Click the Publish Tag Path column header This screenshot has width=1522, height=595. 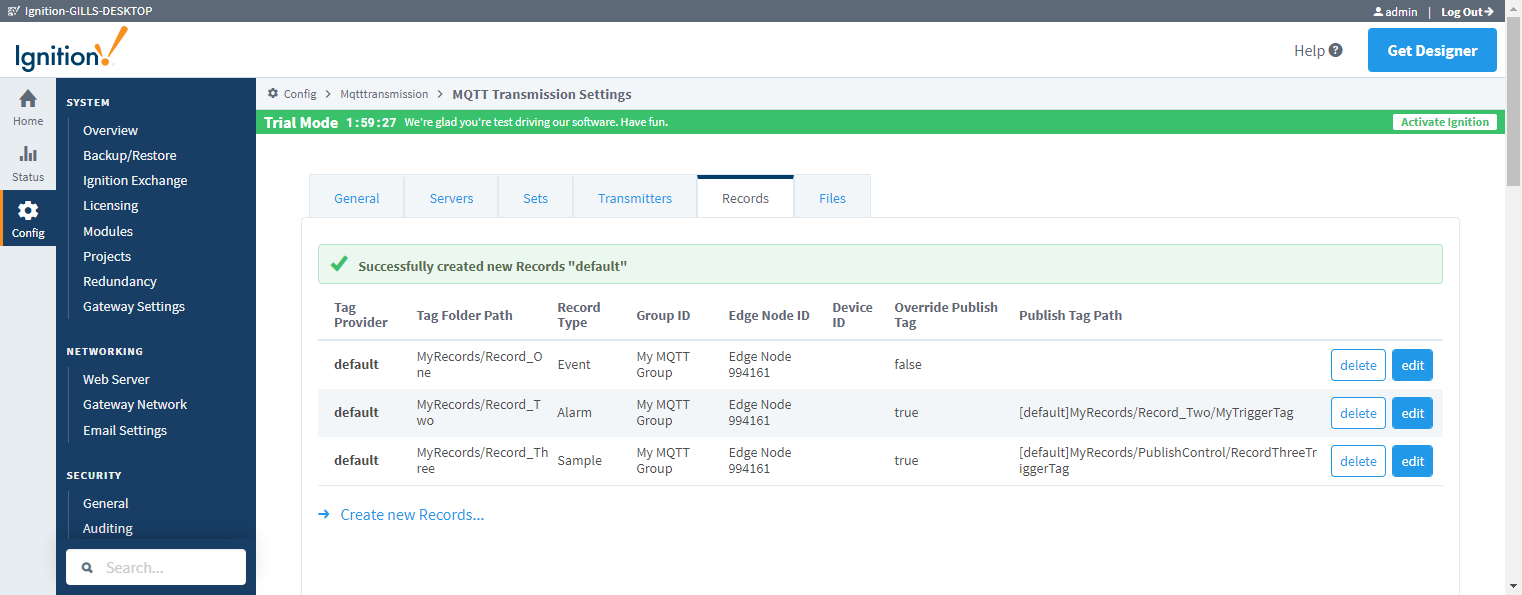click(1070, 315)
